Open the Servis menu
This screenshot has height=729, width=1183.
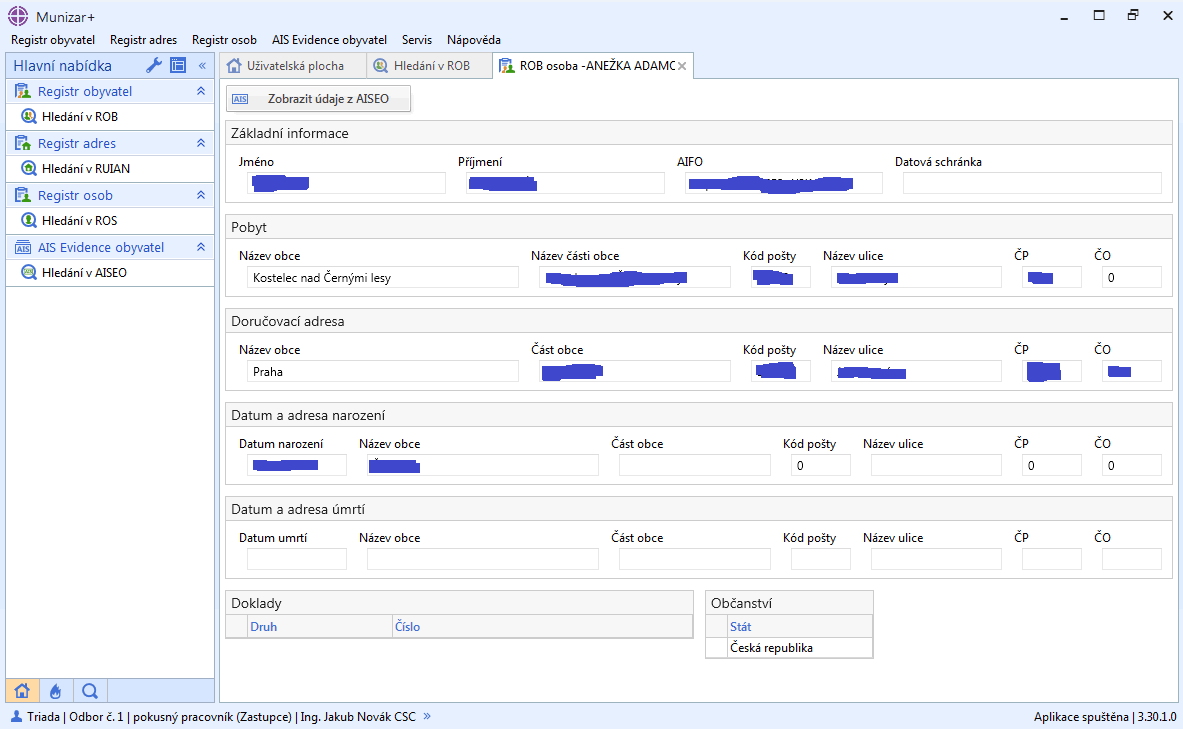[x=417, y=40]
